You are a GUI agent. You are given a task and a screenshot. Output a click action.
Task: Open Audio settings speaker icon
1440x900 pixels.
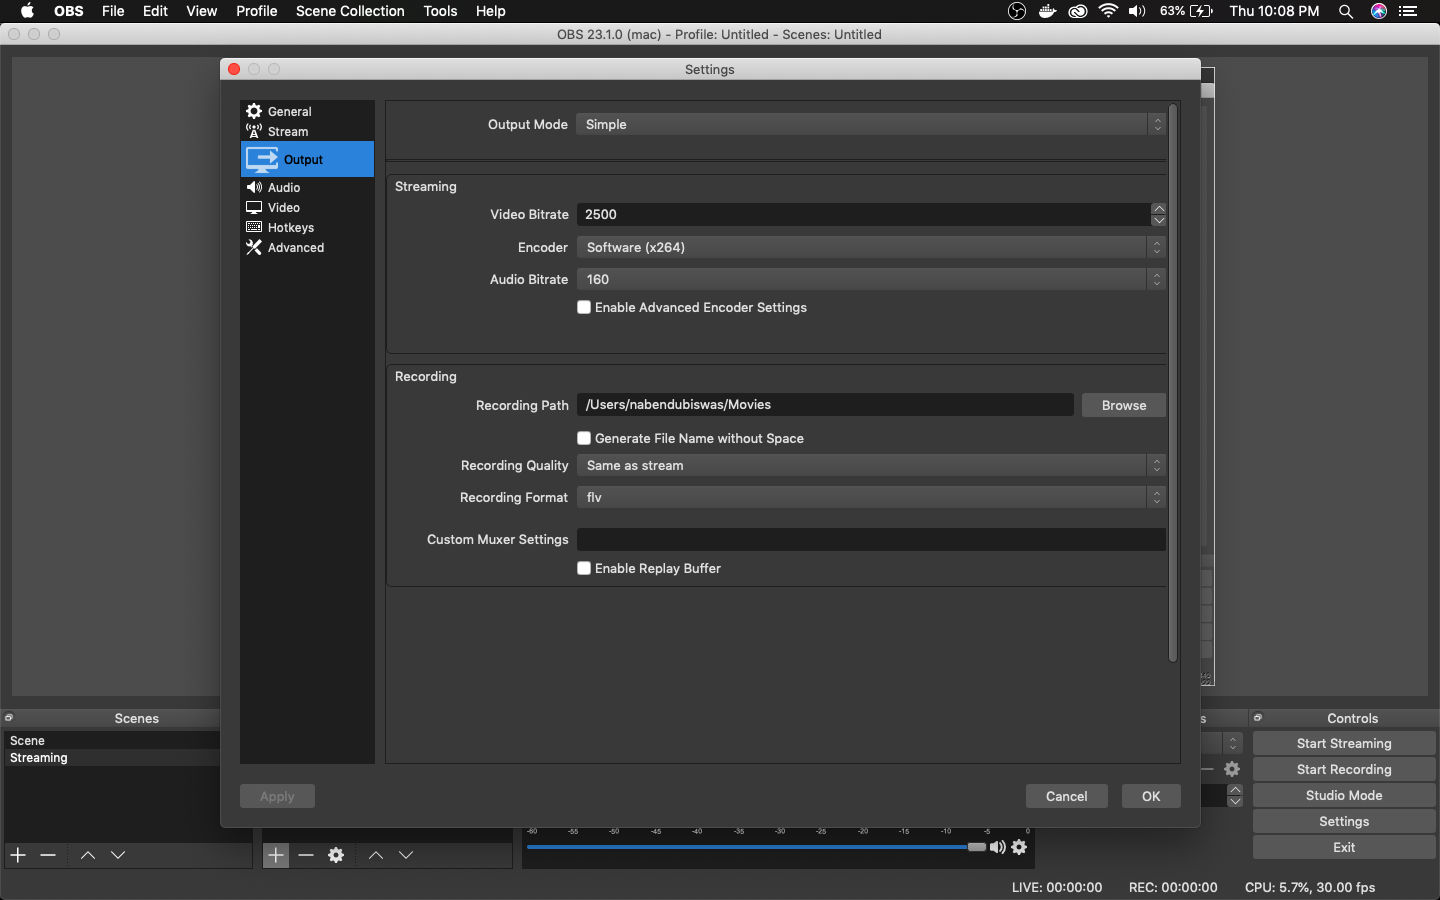tap(254, 187)
